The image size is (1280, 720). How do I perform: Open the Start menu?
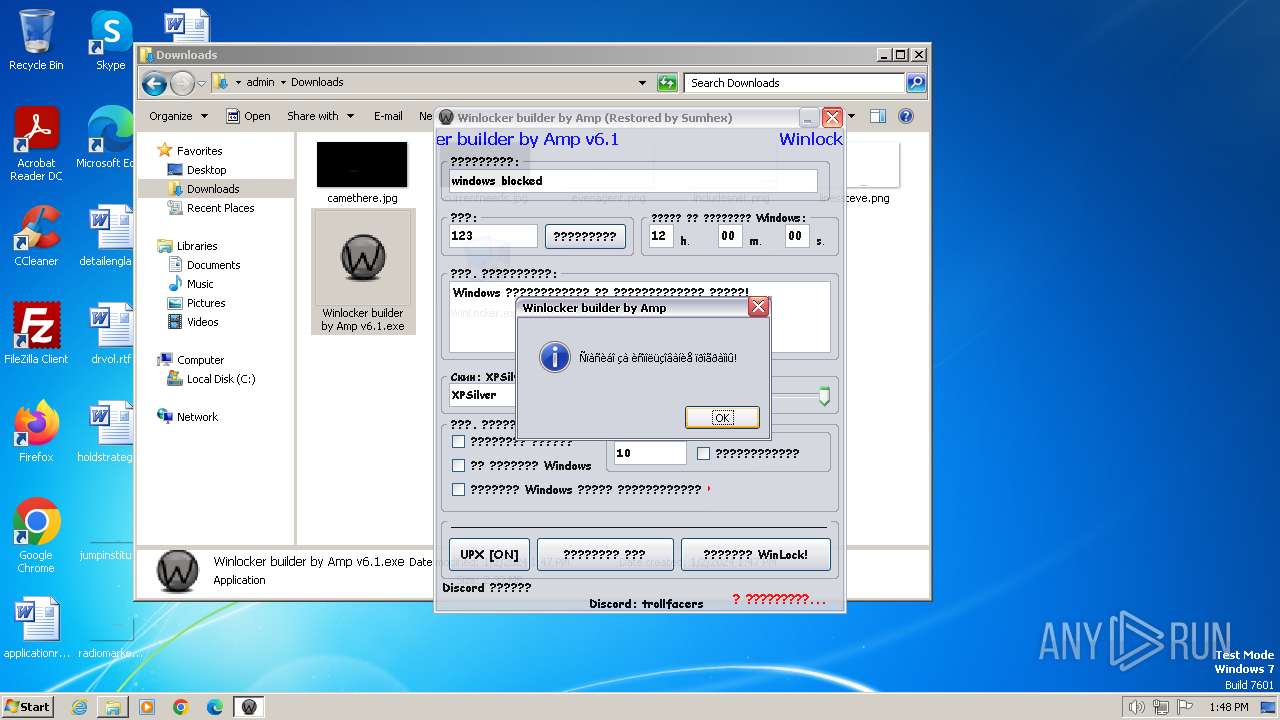[x=27, y=706]
